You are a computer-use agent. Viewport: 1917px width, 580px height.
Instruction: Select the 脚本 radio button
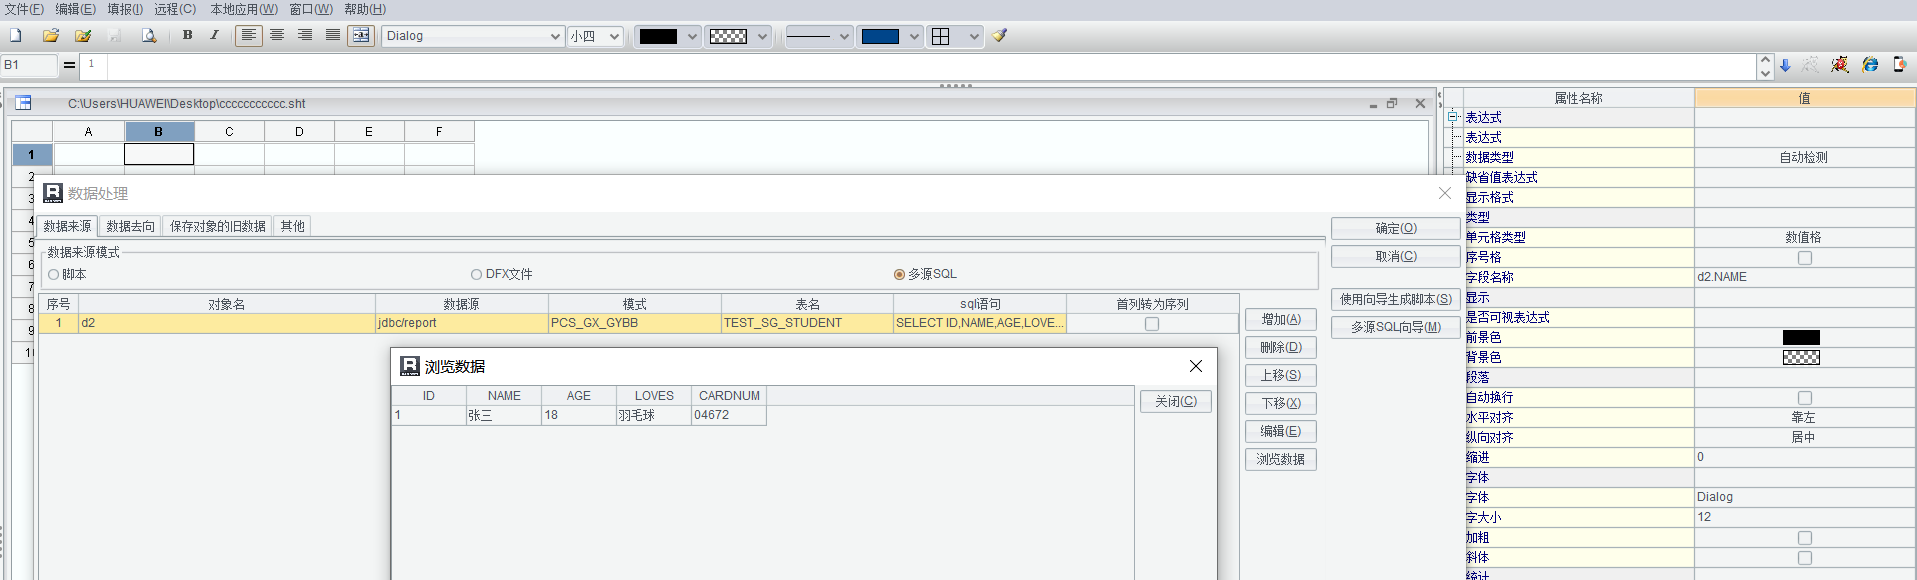pos(54,275)
